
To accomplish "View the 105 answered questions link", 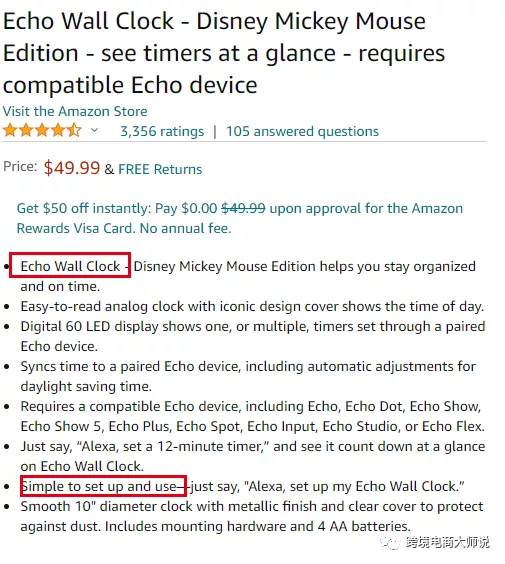I will [x=302, y=131].
